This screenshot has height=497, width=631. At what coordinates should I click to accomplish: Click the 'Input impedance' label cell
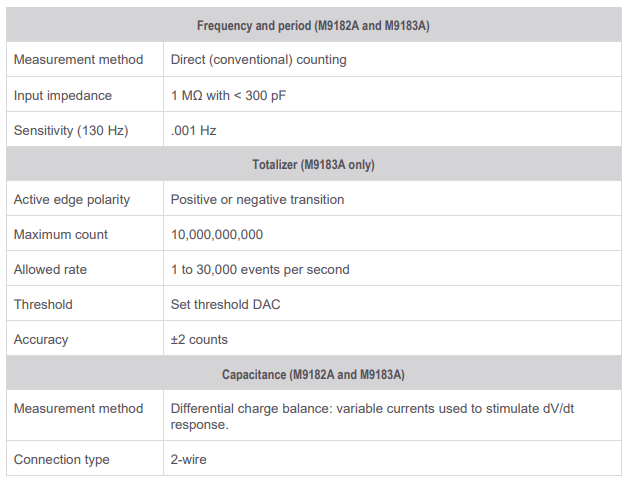tap(63, 95)
